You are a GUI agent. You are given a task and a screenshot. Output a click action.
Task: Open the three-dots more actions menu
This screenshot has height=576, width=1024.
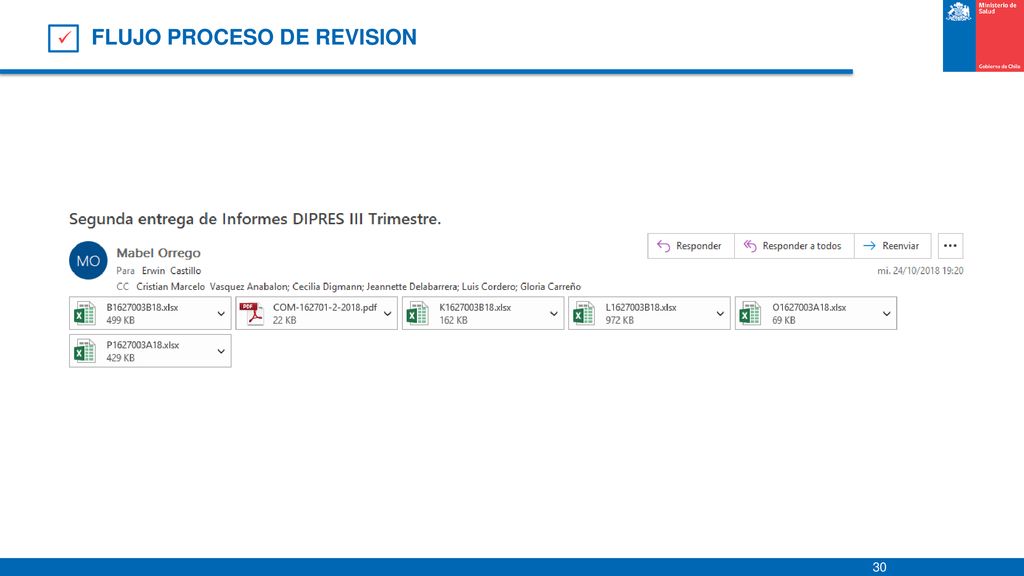[x=950, y=246]
